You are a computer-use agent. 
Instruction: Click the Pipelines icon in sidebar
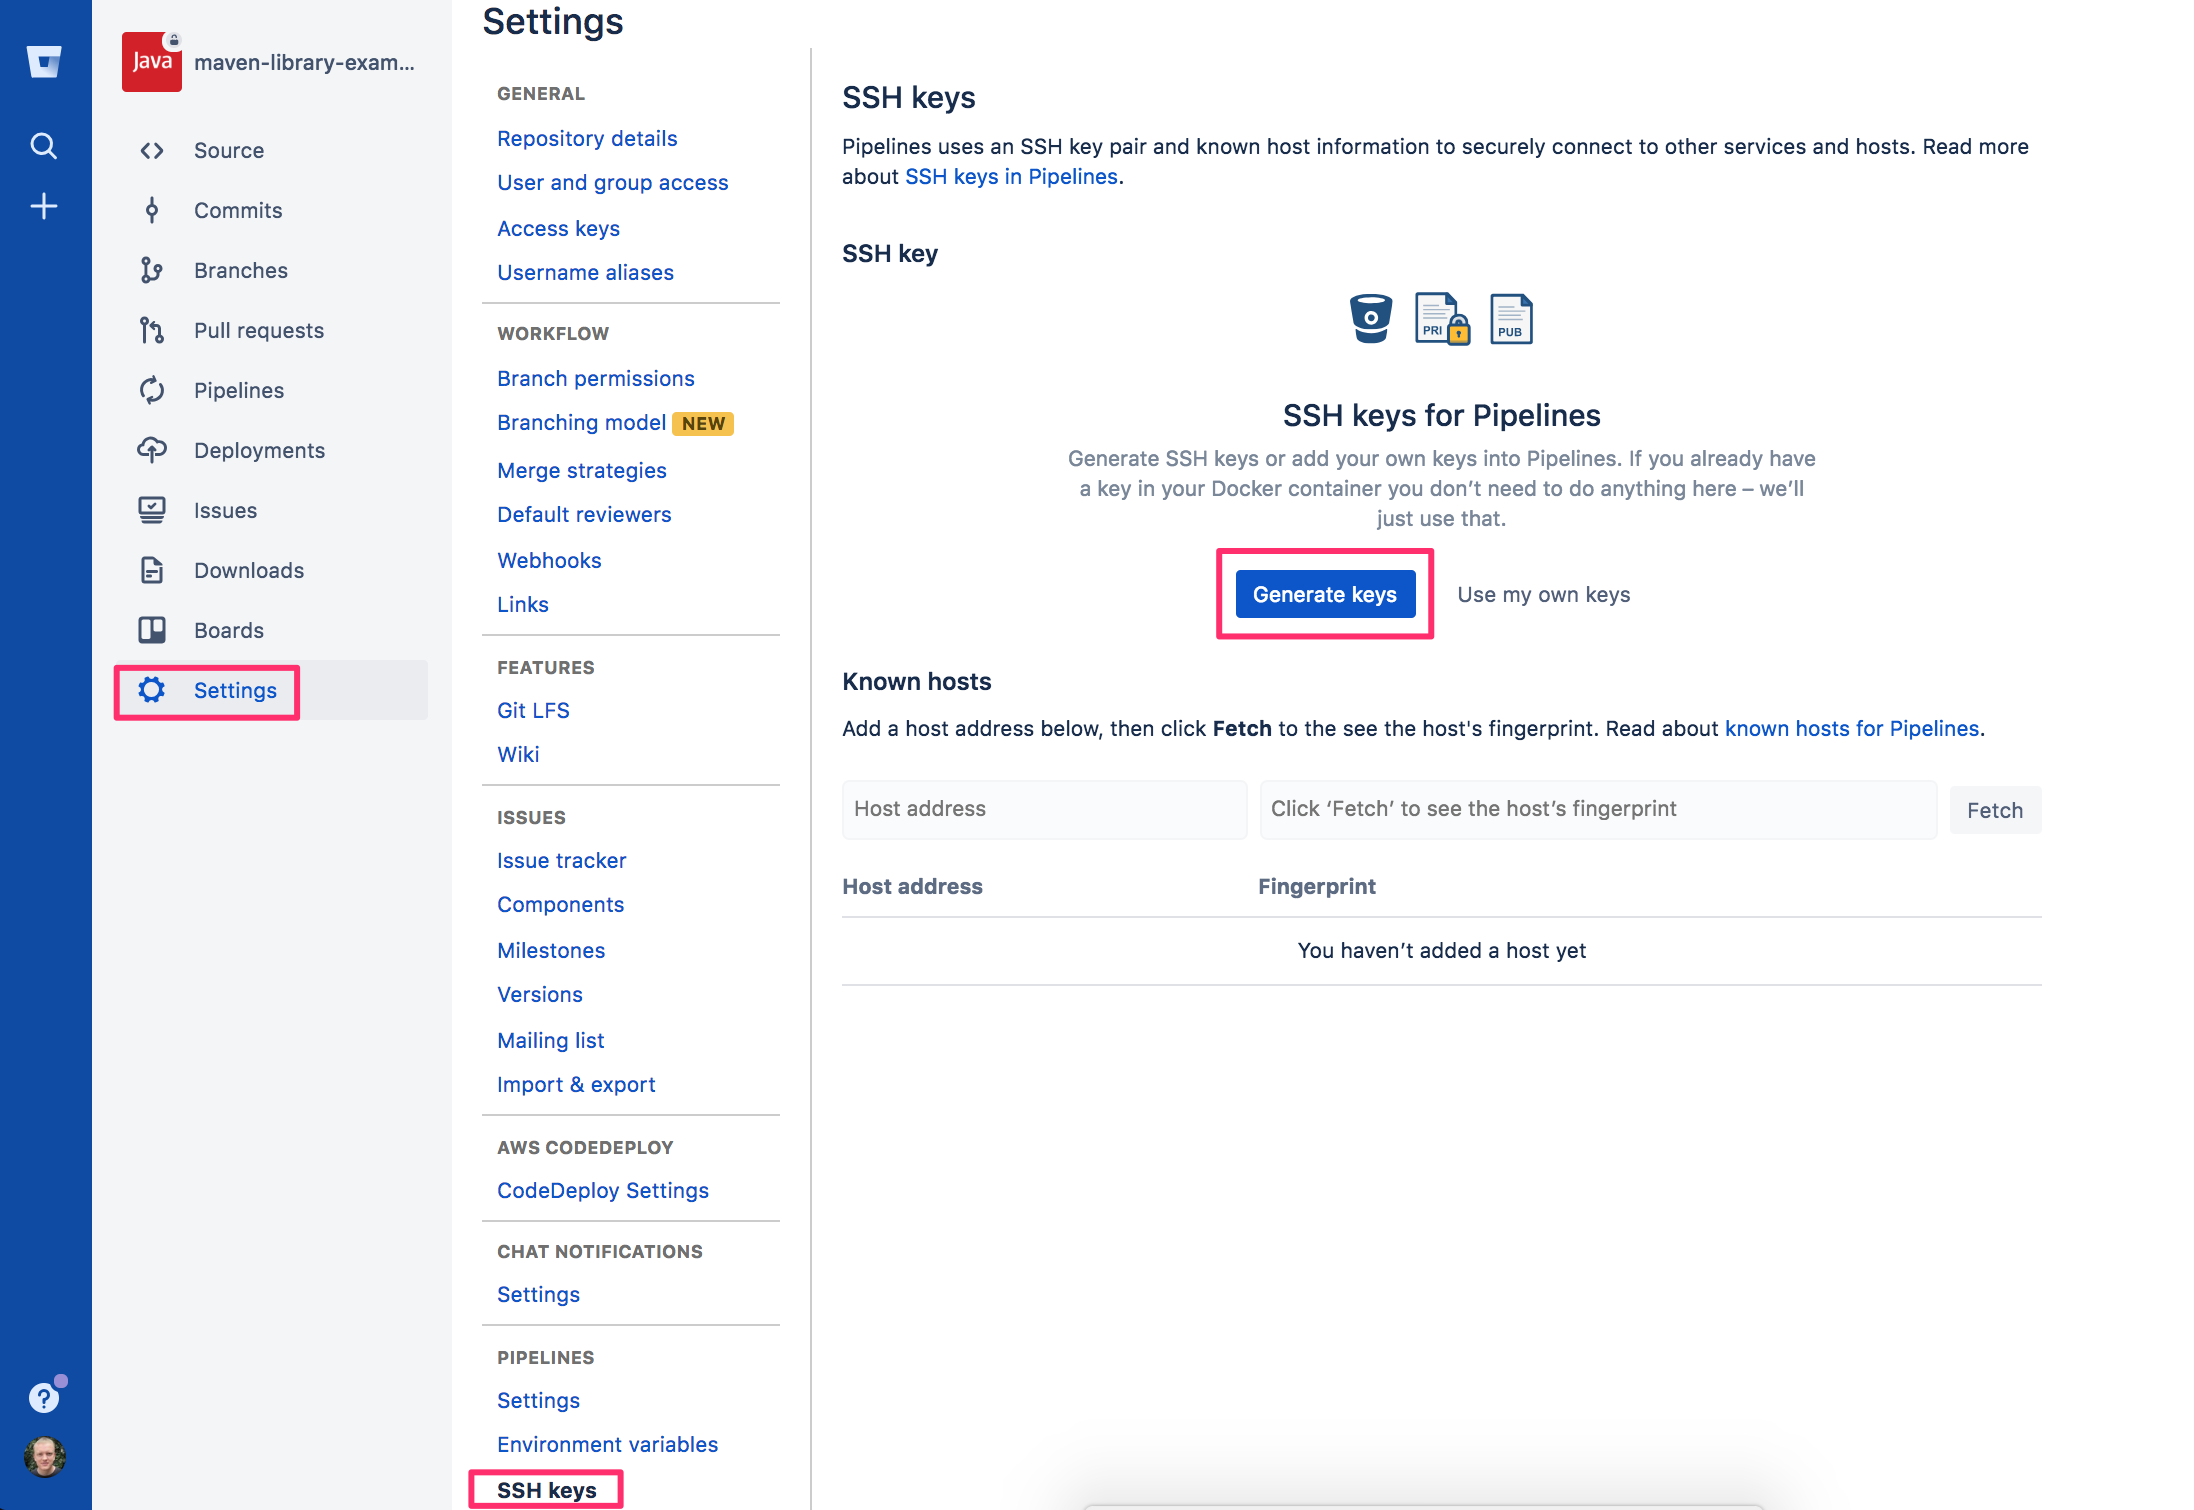(152, 390)
